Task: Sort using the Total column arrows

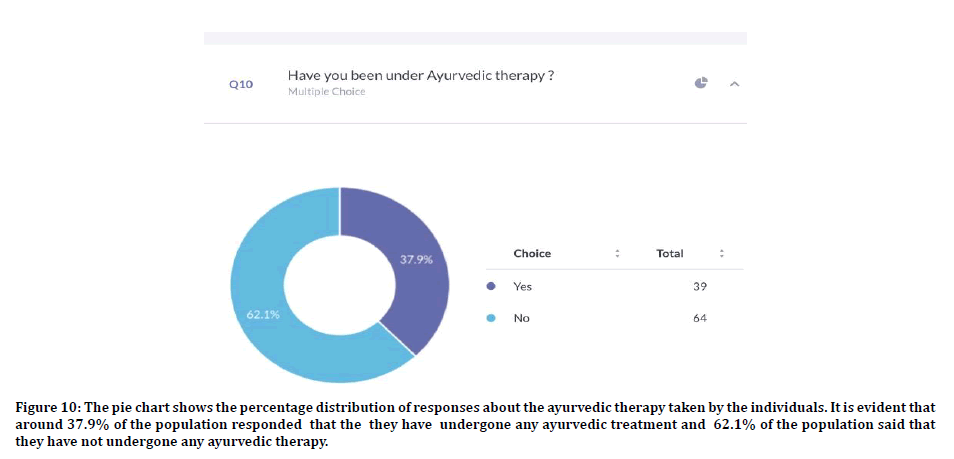Action: (x=721, y=254)
